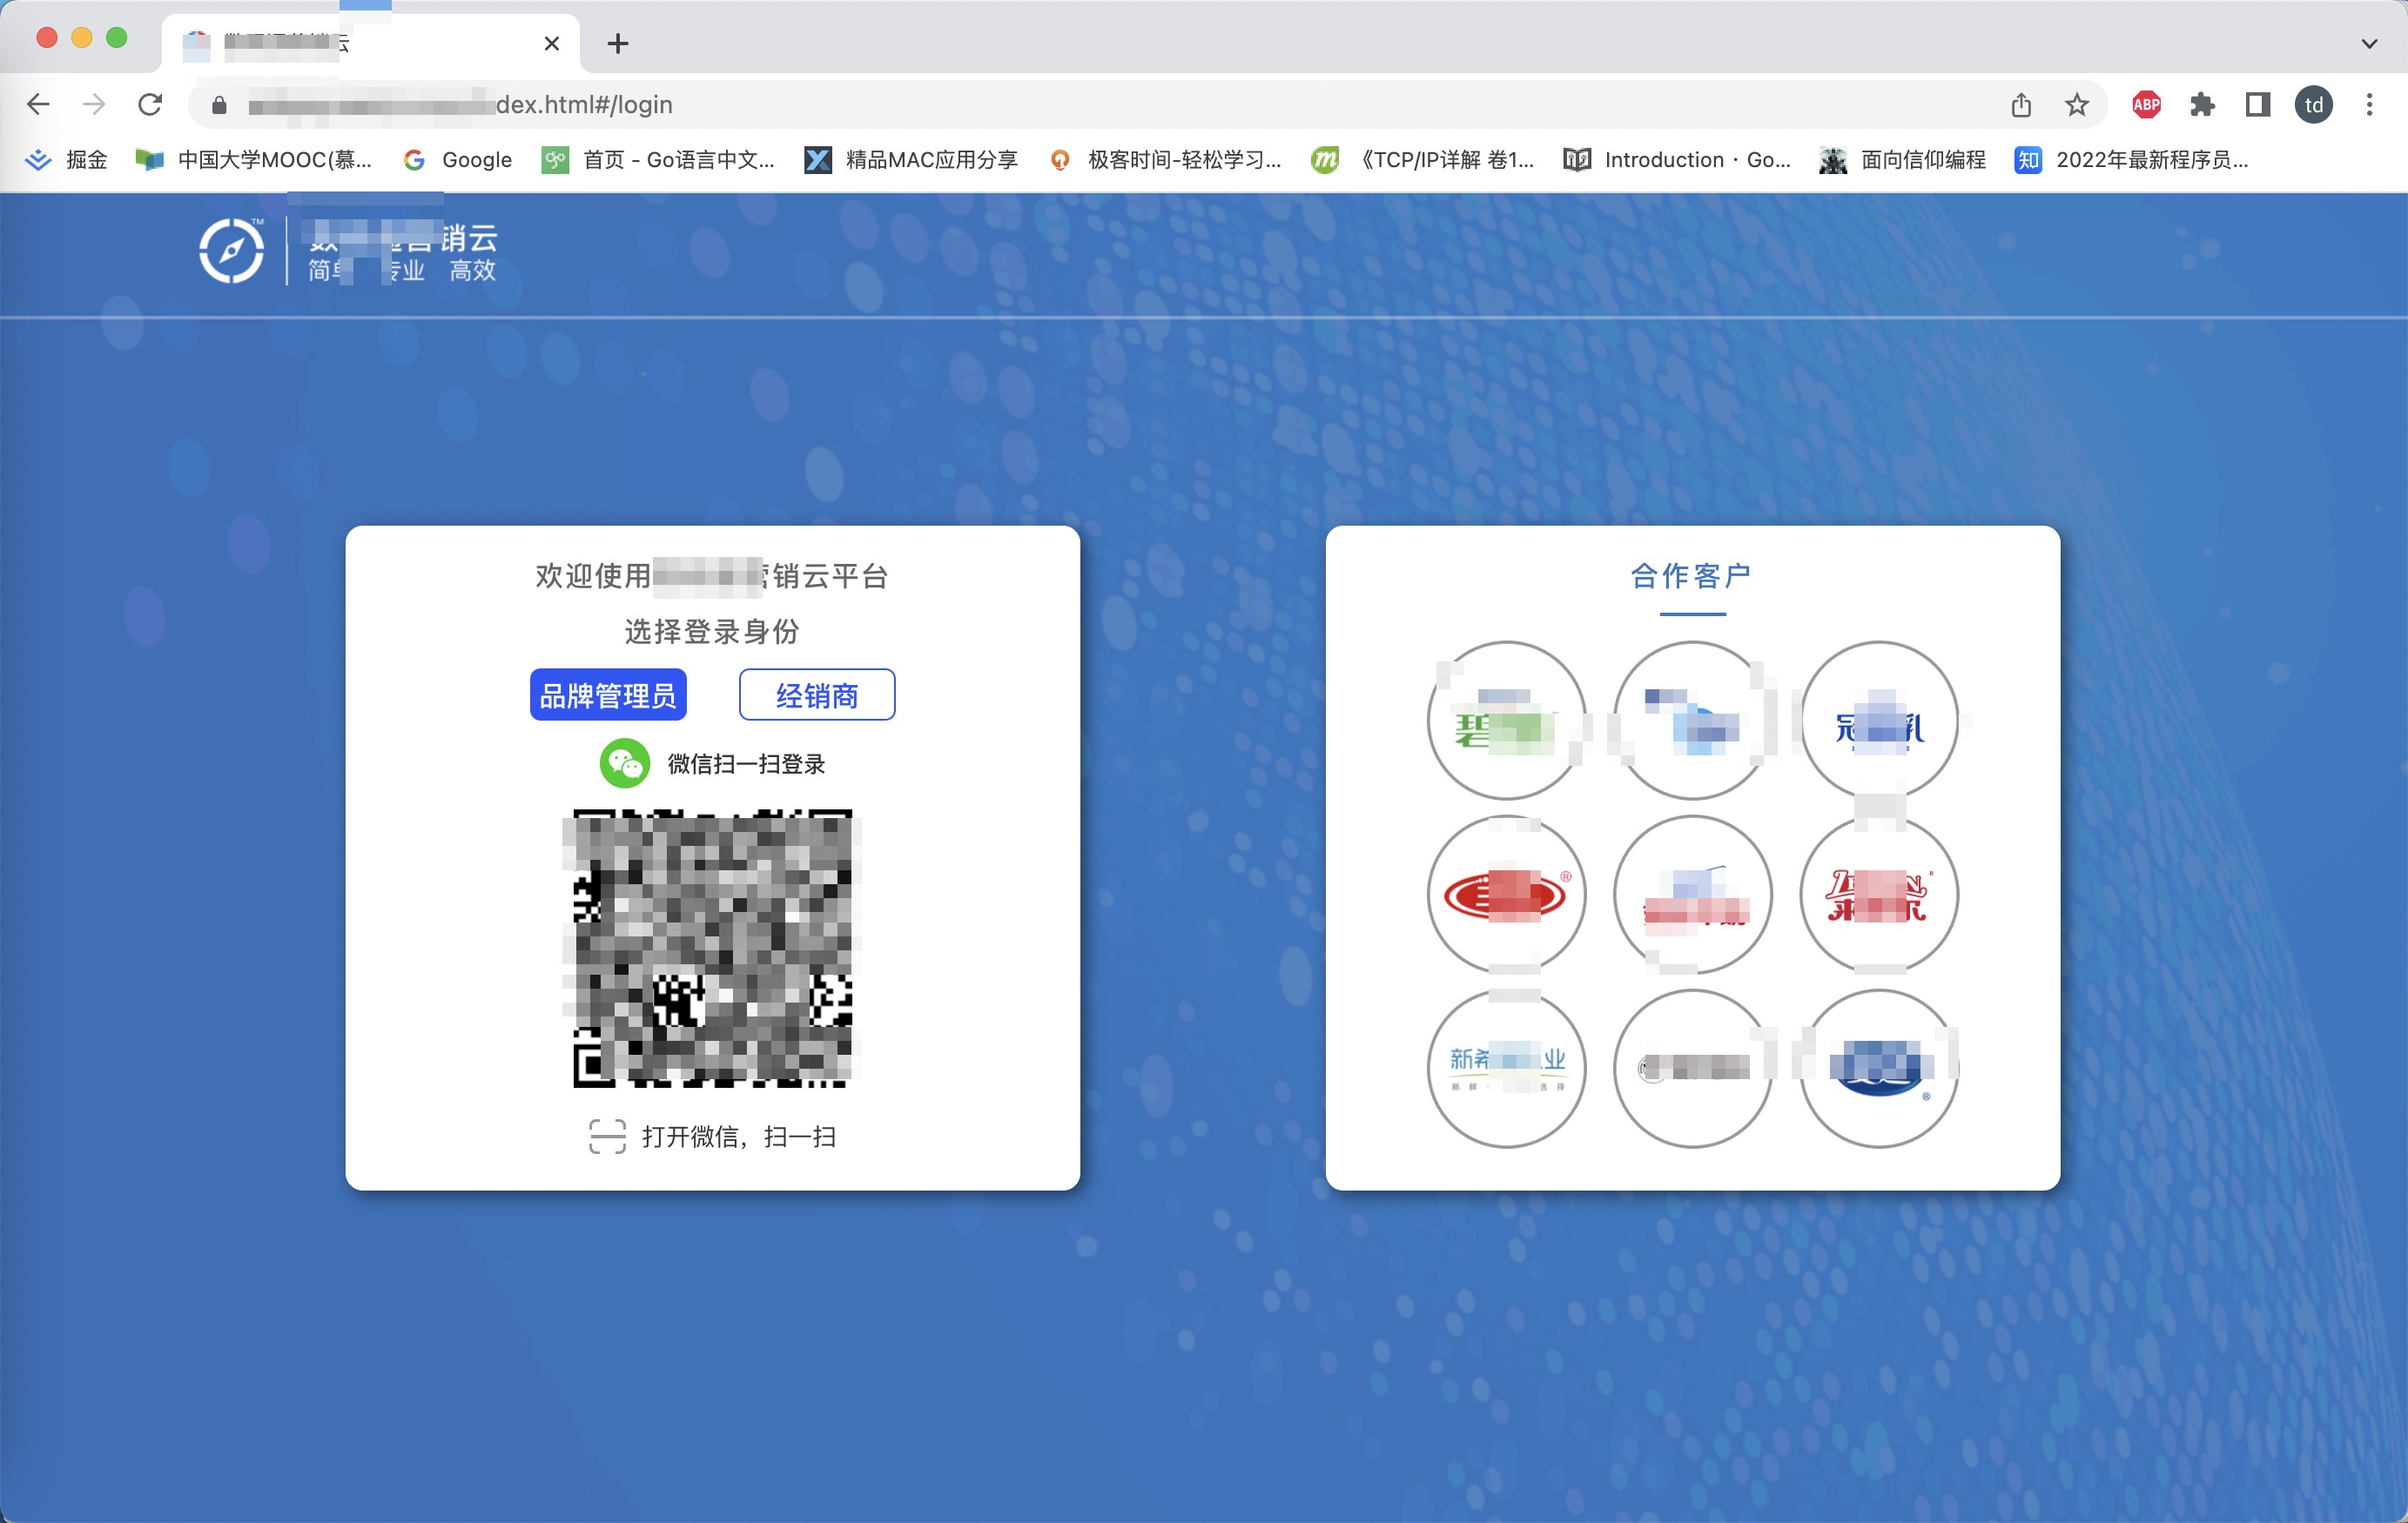Click the compass logo in the page header

[231, 251]
